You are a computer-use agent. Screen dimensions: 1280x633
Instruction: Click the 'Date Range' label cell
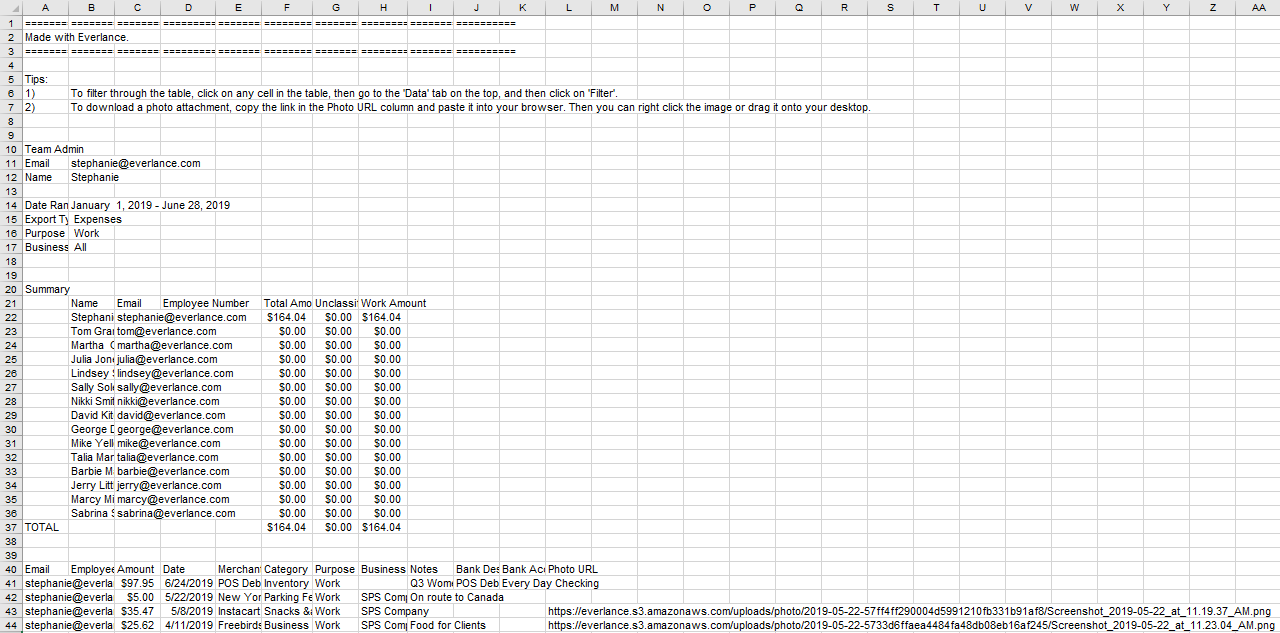(46, 205)
